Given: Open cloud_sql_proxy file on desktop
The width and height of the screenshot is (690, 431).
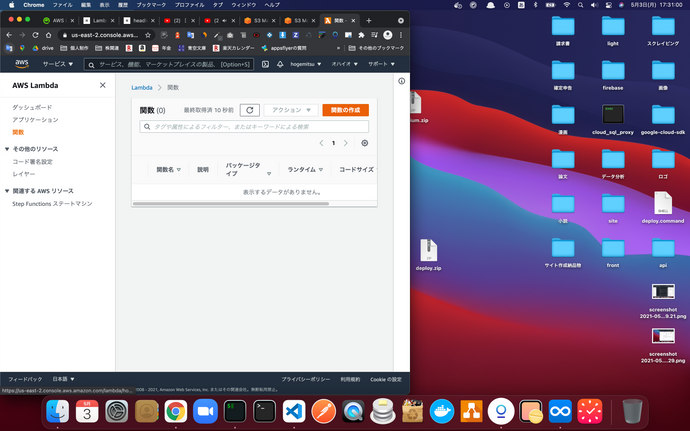Looking at the screenshot, I should point(613,119).
